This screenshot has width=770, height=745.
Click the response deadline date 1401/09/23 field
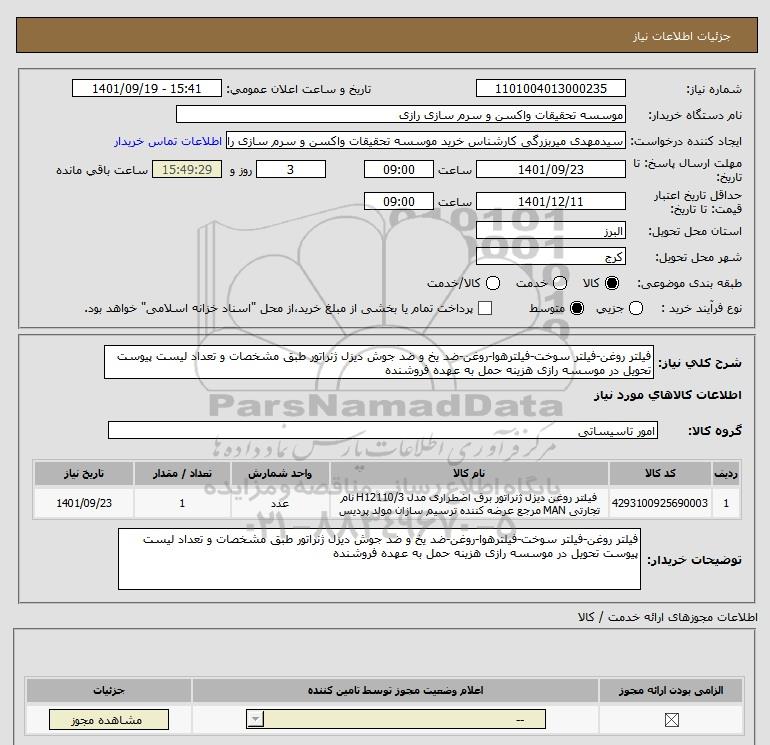click(550, 169)
